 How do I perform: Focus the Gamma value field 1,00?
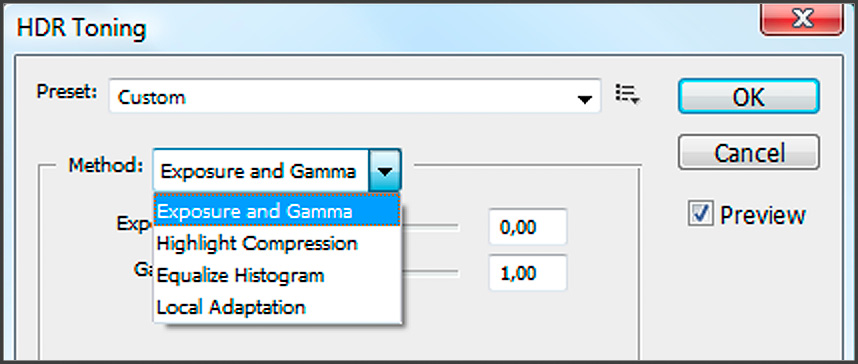click(528, 272)
